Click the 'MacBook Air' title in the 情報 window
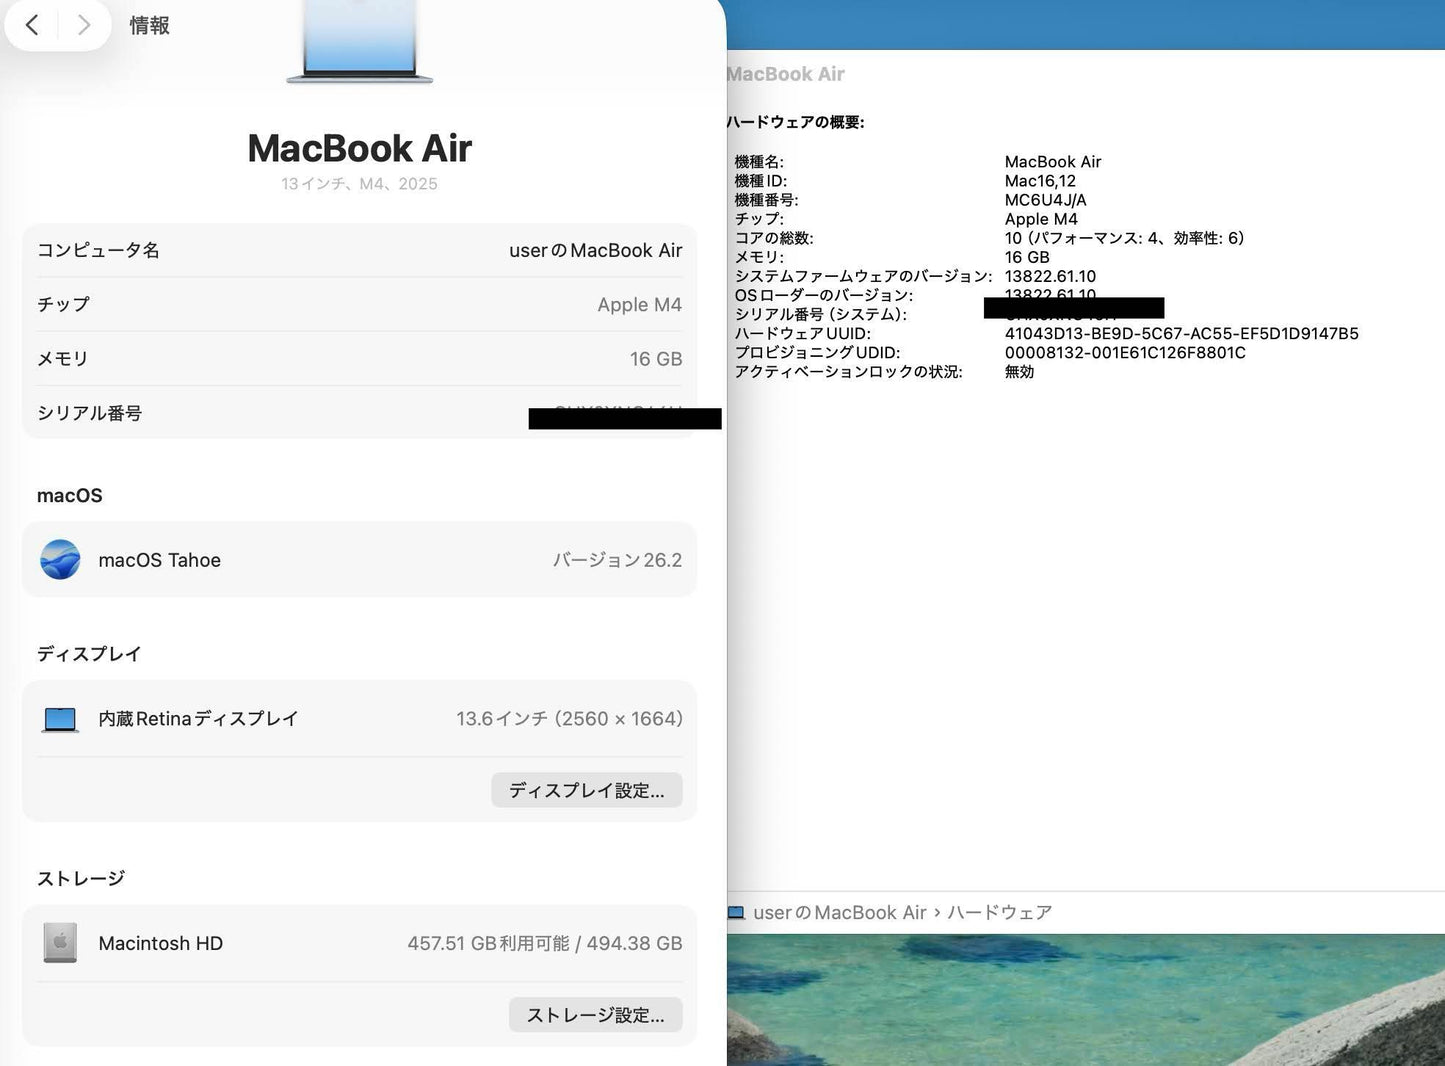The image size is (1445, 1066). pos(360,148)
